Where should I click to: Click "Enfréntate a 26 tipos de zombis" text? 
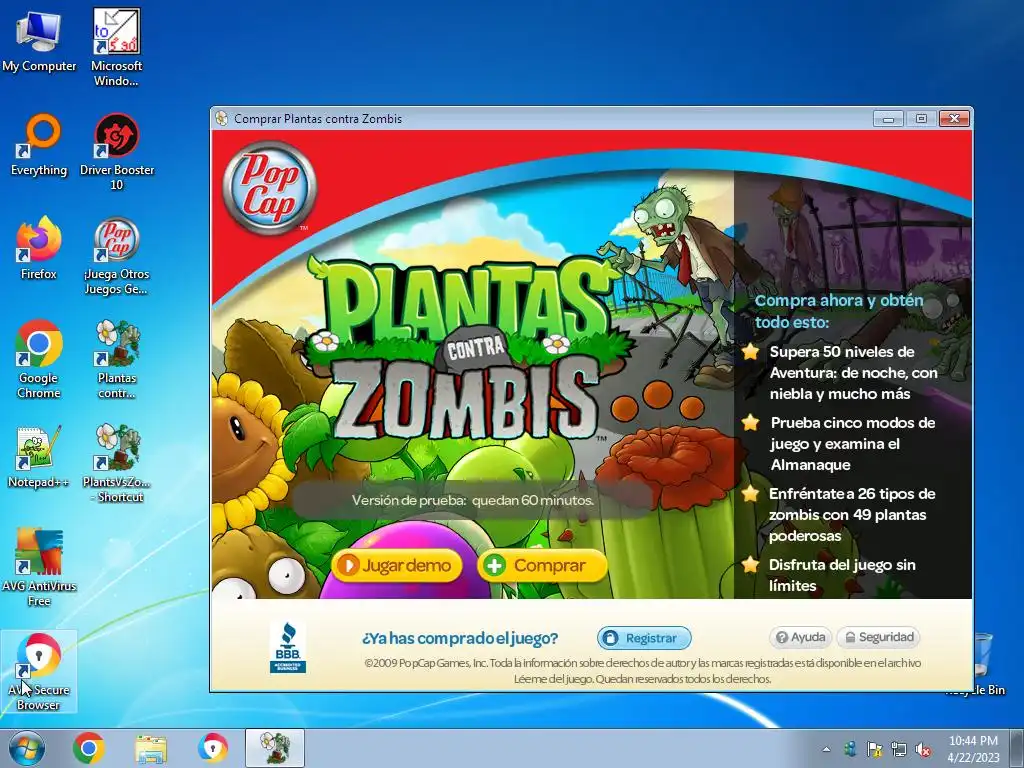tap(852, 515)
